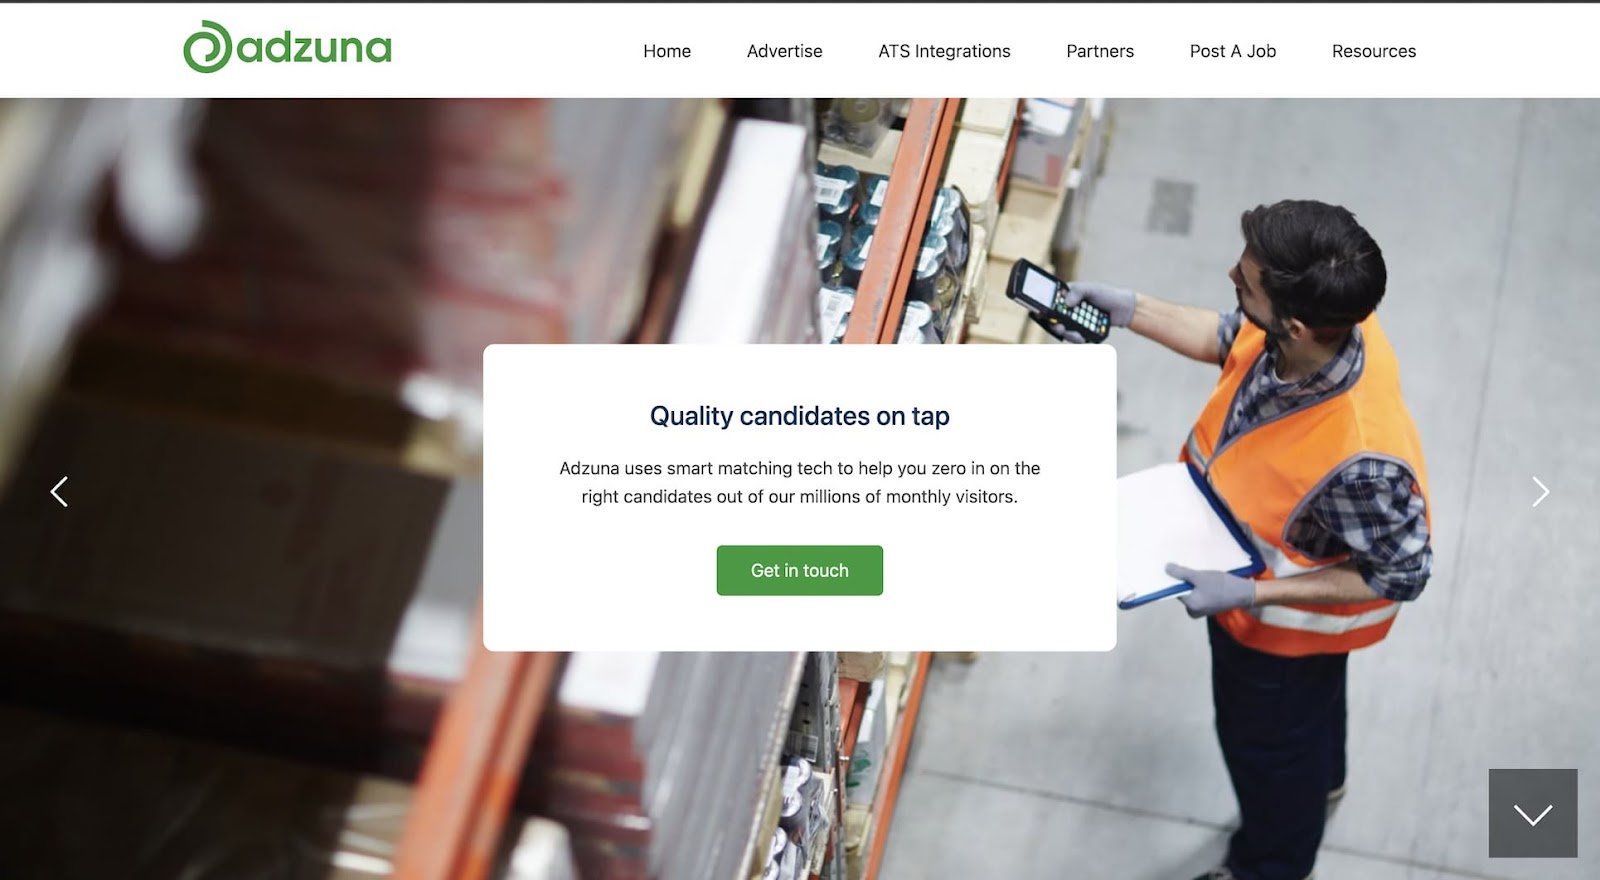The image size is (1600, 880).
Task: Select ATS Integrations in the navigation bar
Action: 944,51
